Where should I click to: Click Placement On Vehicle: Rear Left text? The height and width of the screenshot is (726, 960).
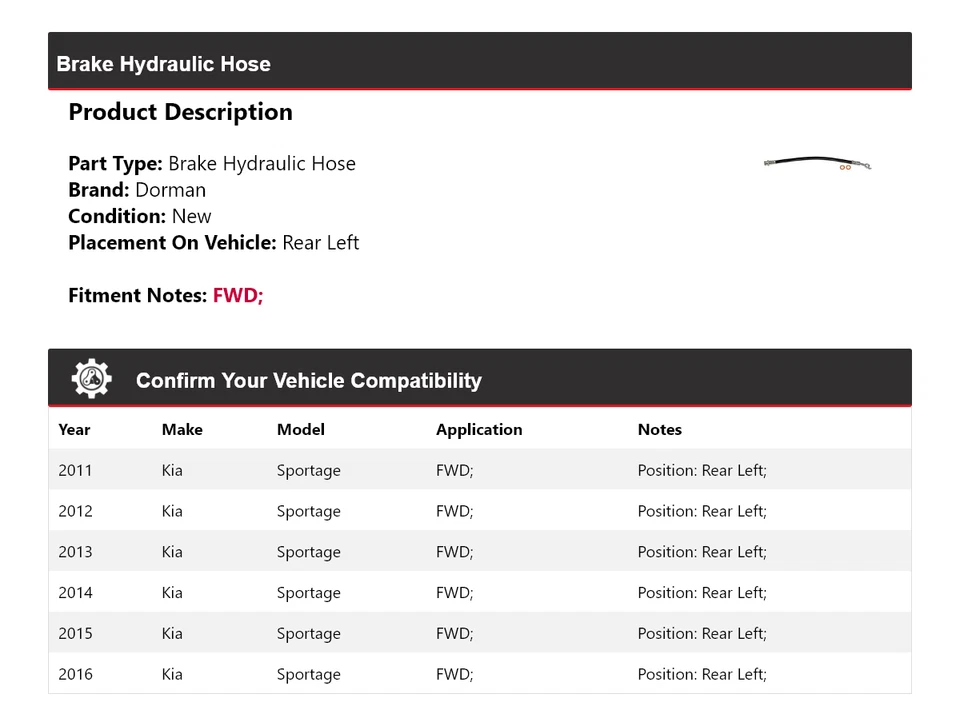click(x=213, y=242)
